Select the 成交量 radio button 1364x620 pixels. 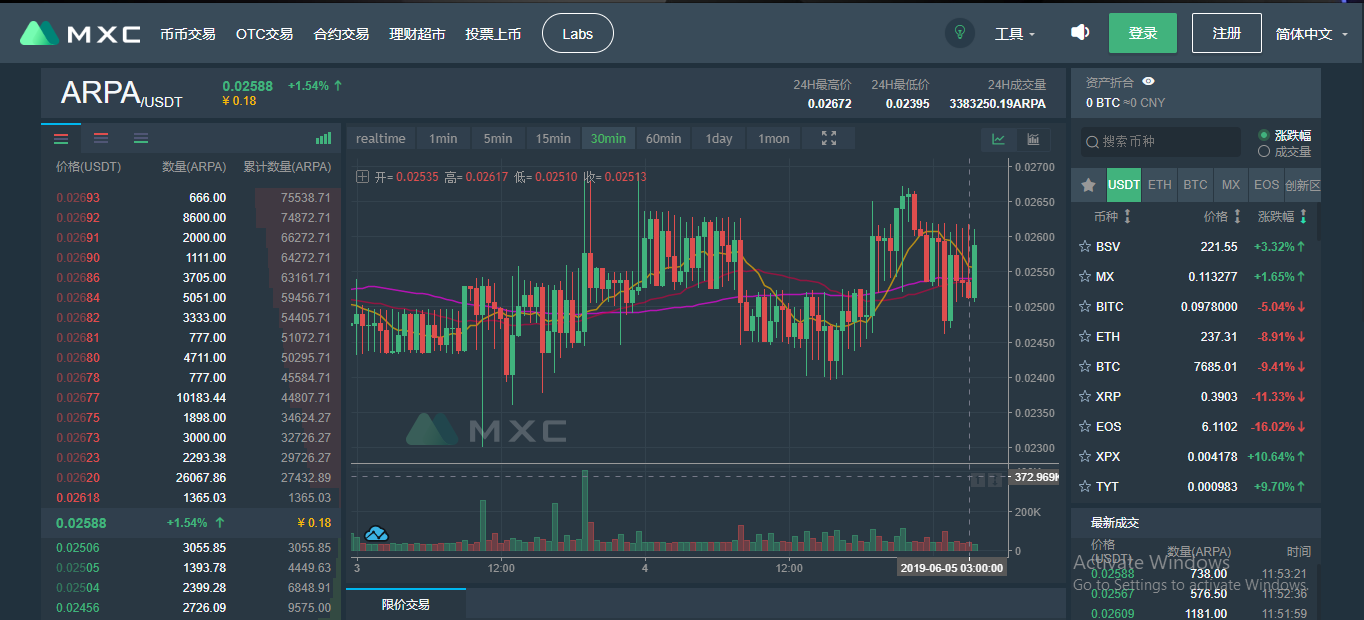(1264, 151)
